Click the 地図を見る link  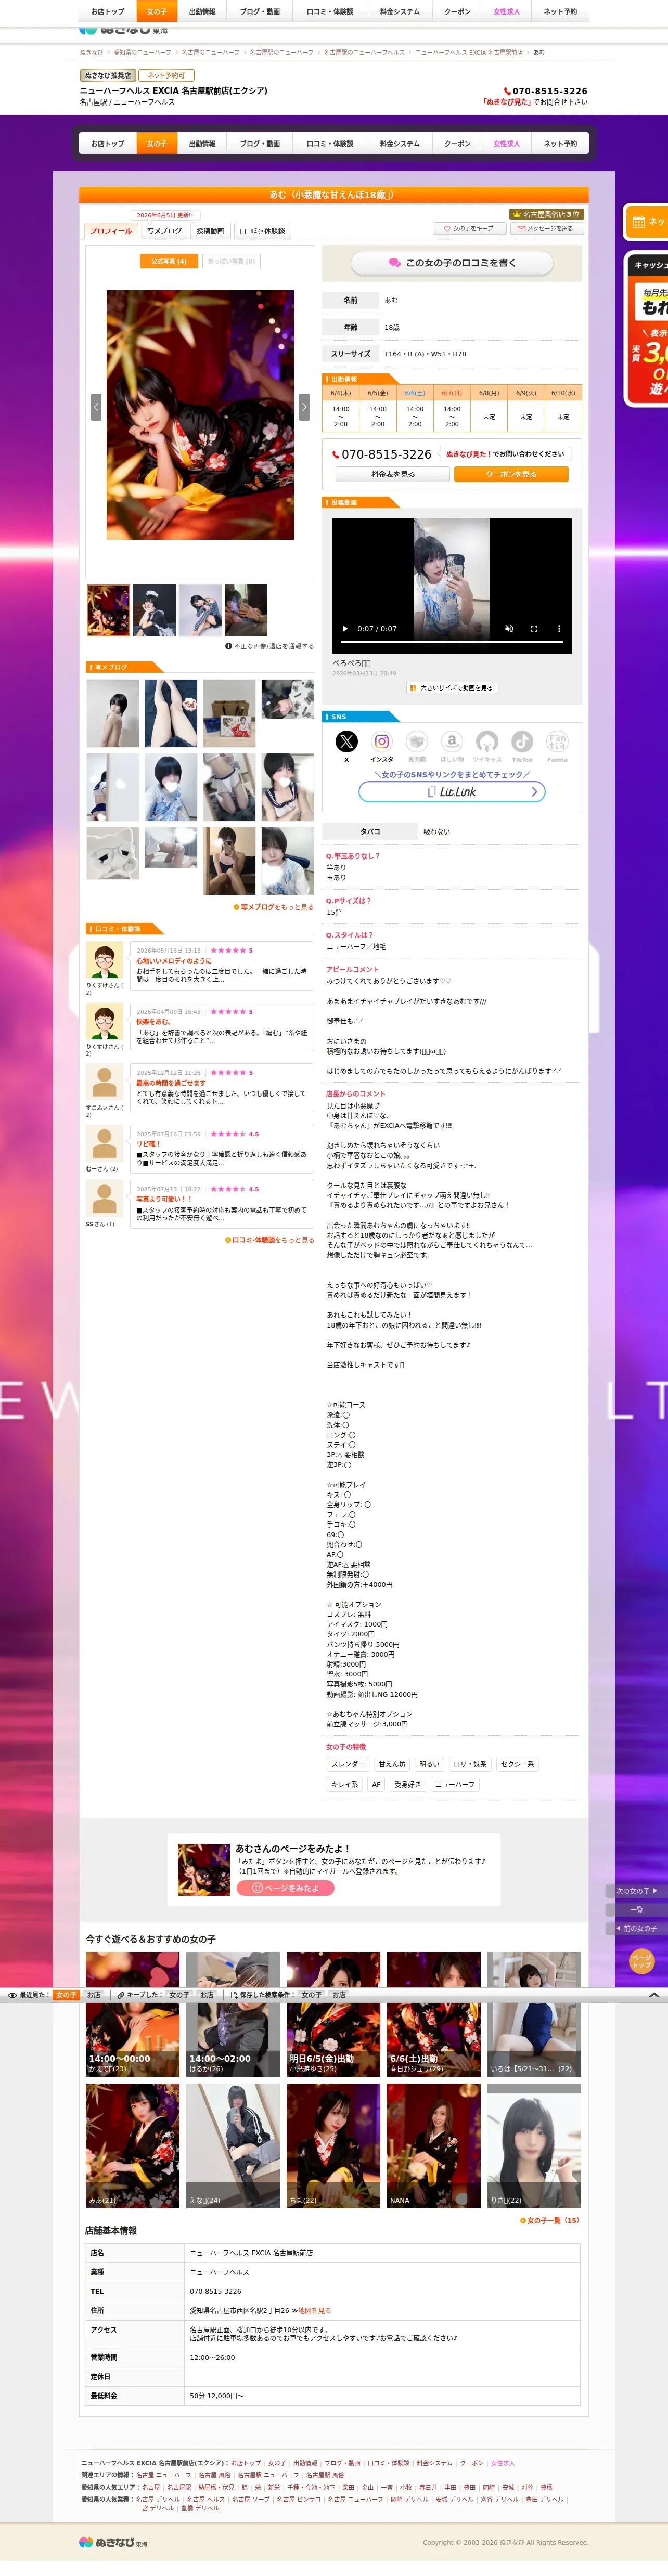314,2310
